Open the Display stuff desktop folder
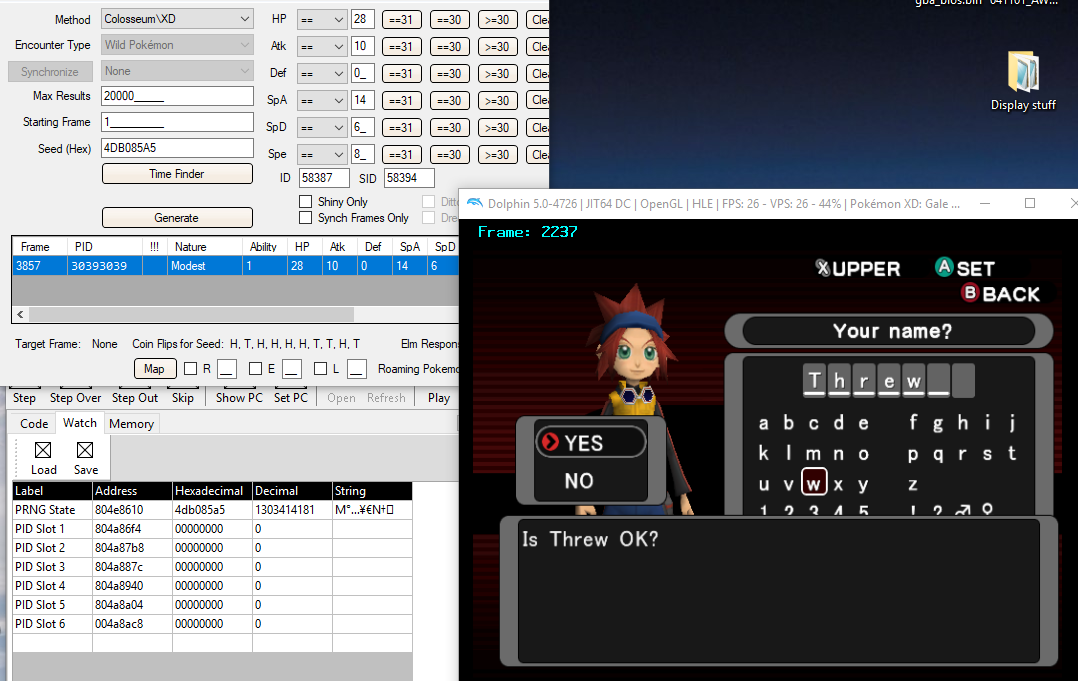Viewport: 1078px width, 681px height. coord(1023,80)
